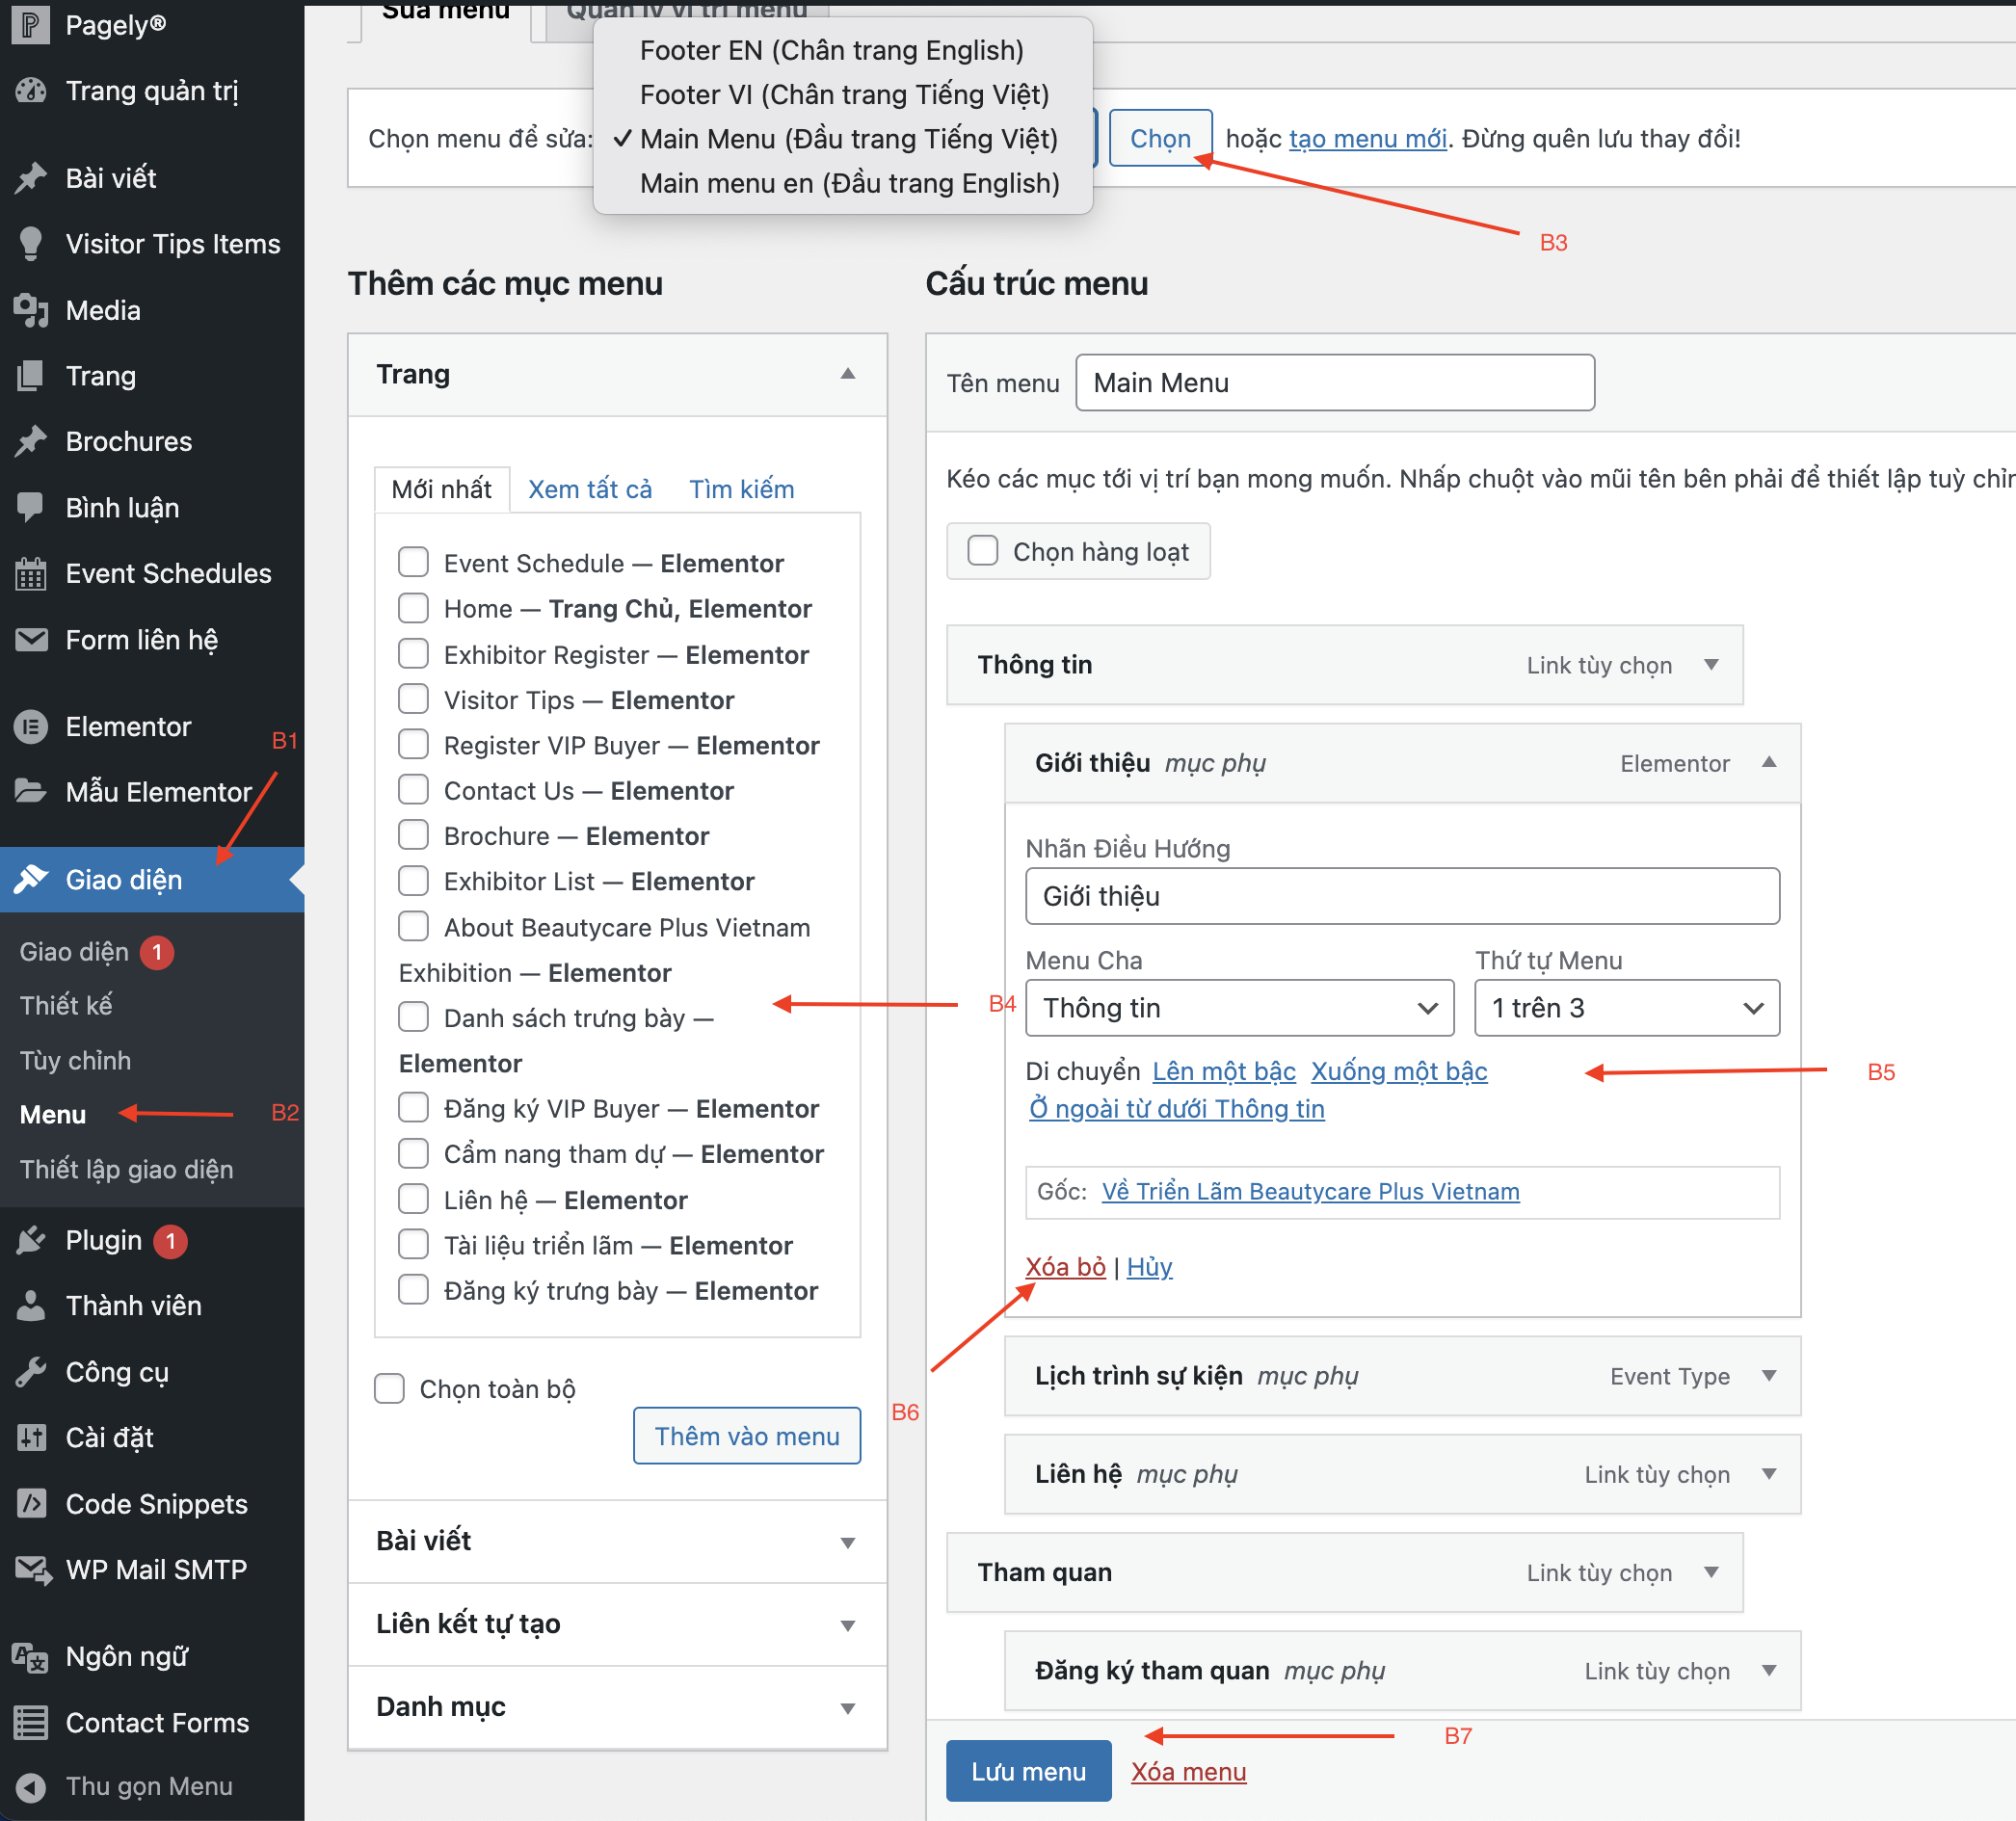Expand the Tham quan menu item arrow
2016x1821 pixels.
click(x=1711, y=1572)
